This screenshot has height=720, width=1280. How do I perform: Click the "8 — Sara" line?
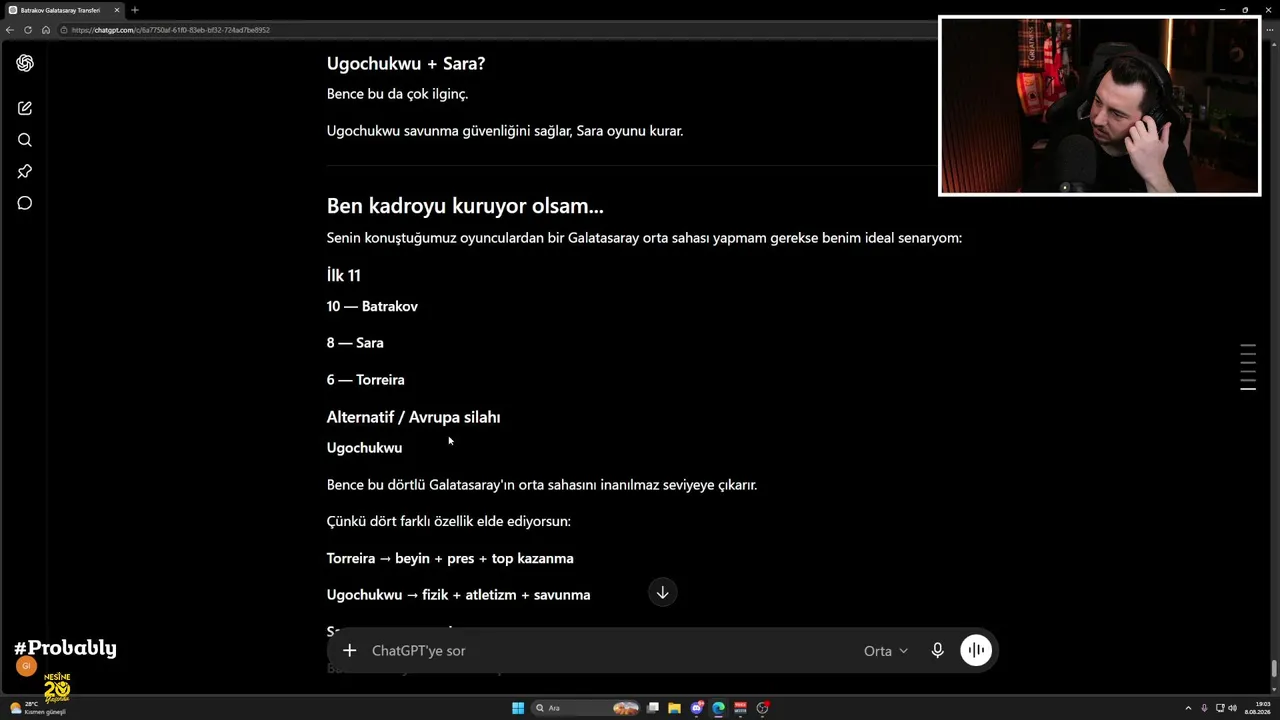coord(355,342)
